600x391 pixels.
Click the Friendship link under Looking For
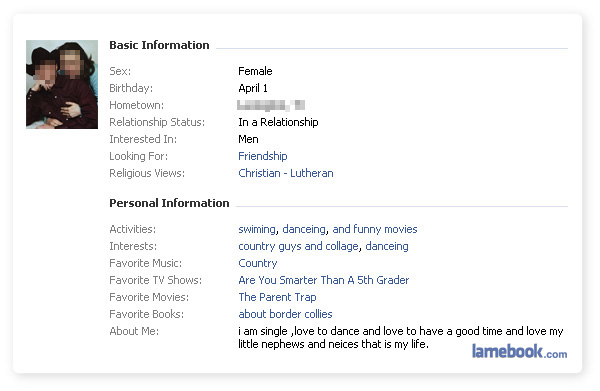(262, 156)
